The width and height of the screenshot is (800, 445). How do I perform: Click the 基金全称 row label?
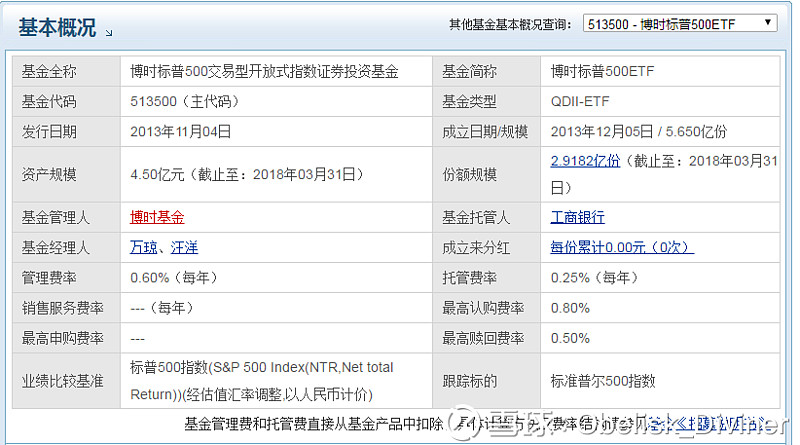tap(49, 71)
